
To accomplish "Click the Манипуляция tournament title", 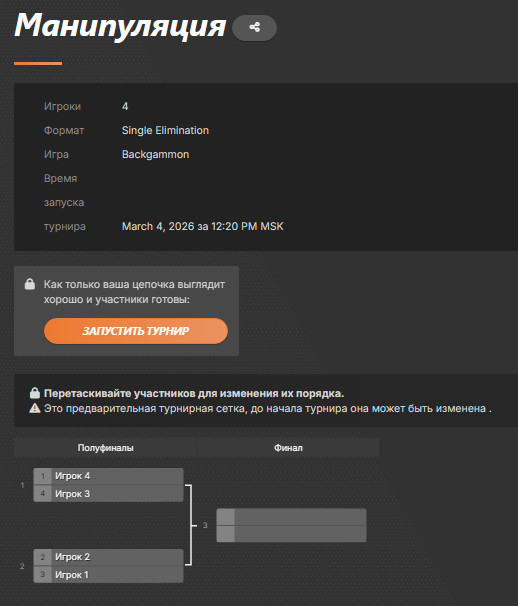I will (120, 26).
